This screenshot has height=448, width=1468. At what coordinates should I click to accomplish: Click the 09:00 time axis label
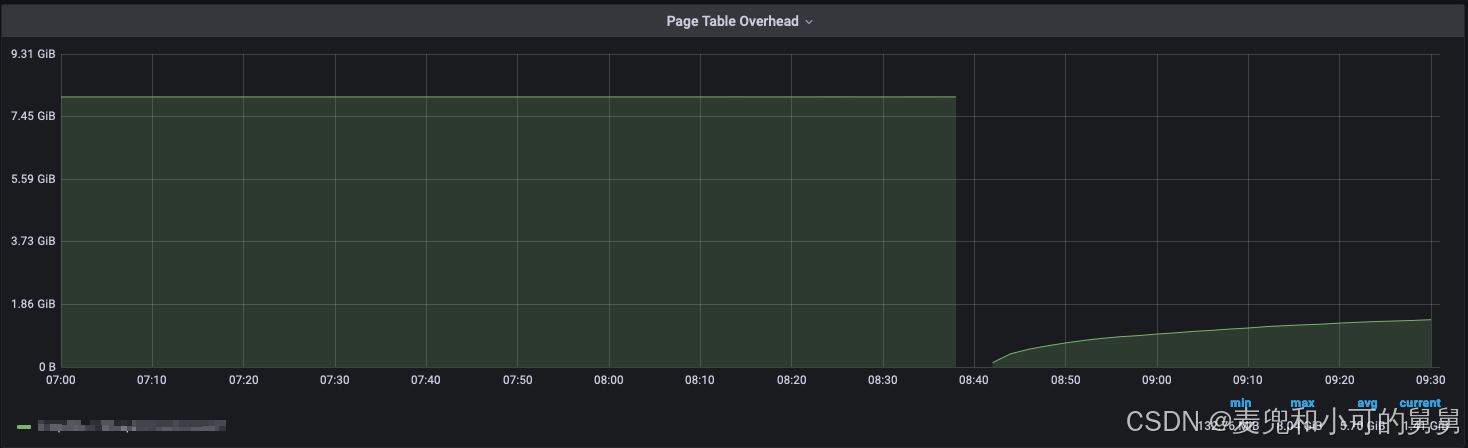point(1157,380)
